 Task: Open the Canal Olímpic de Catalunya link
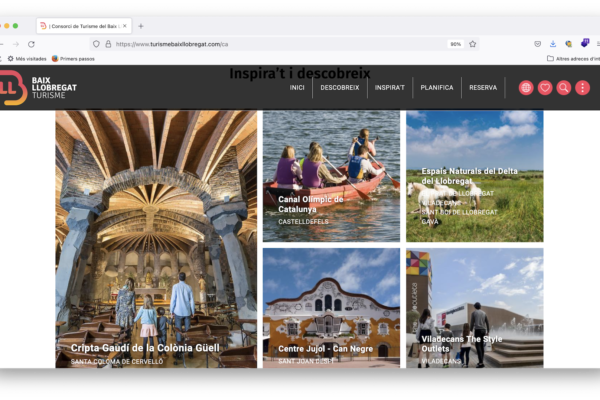[311, 204]
